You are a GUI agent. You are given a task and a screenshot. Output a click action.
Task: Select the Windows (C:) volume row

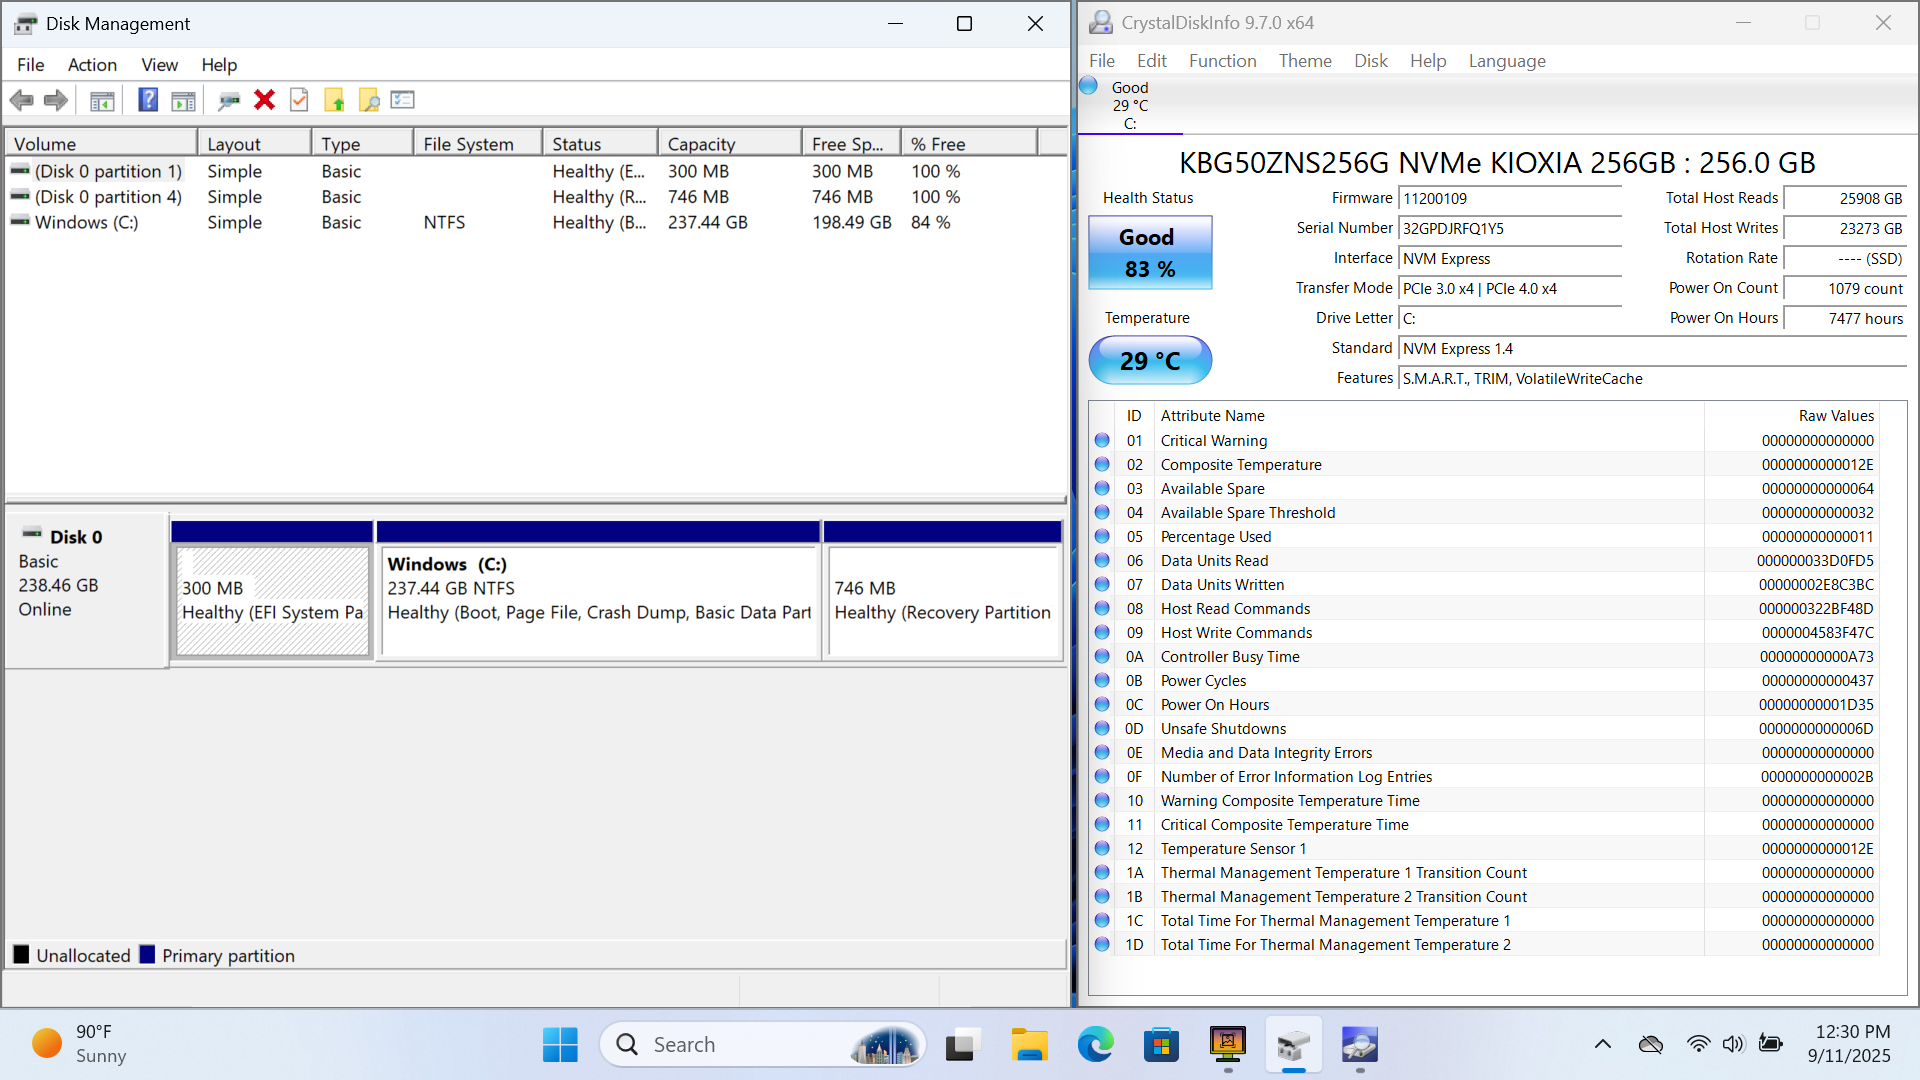tap(86, 222)
